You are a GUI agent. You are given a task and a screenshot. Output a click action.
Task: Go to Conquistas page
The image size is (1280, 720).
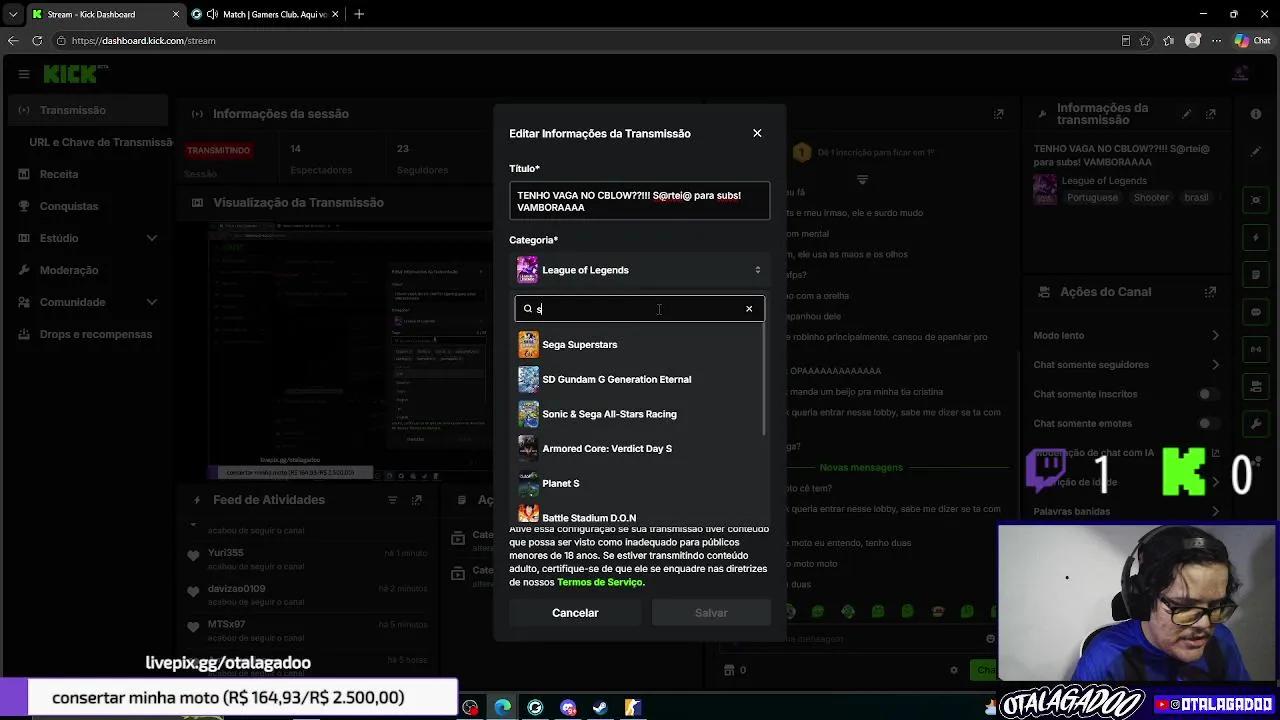pos(69,206)
